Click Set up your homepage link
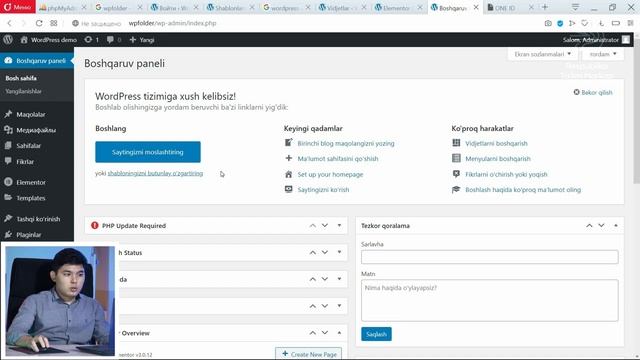This screenshot has width=640, height=360. pos(330,174)
